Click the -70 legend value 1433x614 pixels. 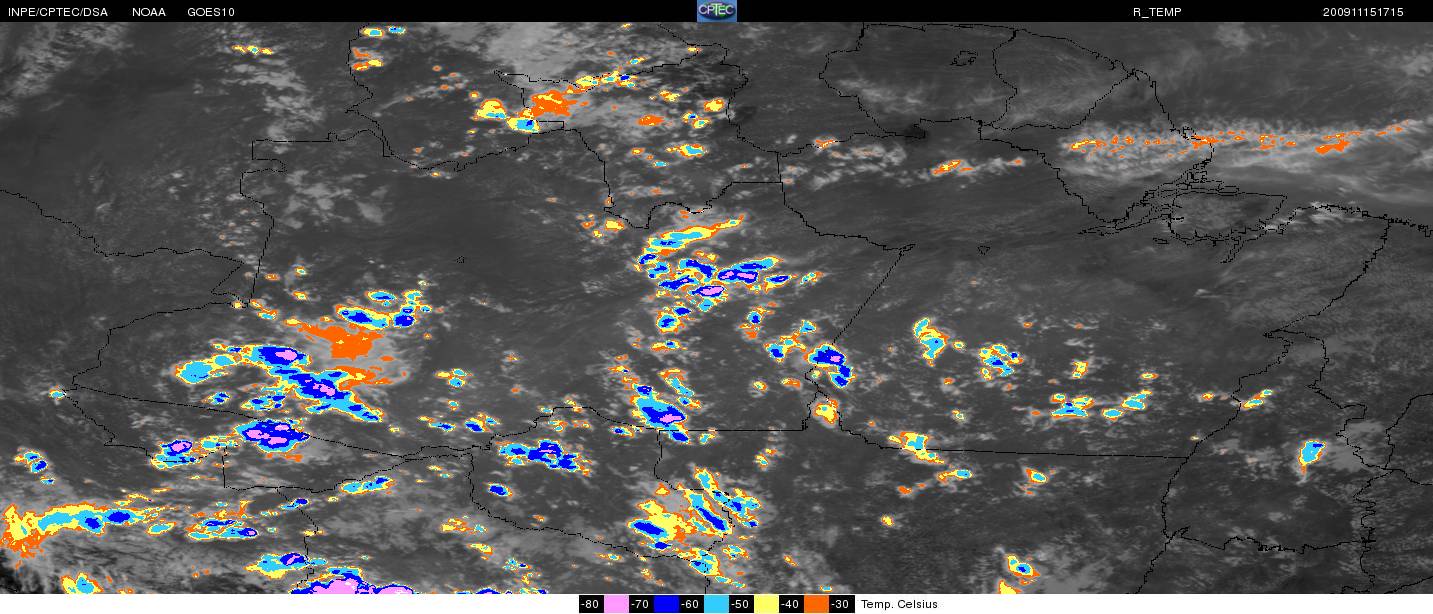click(640, 604)
